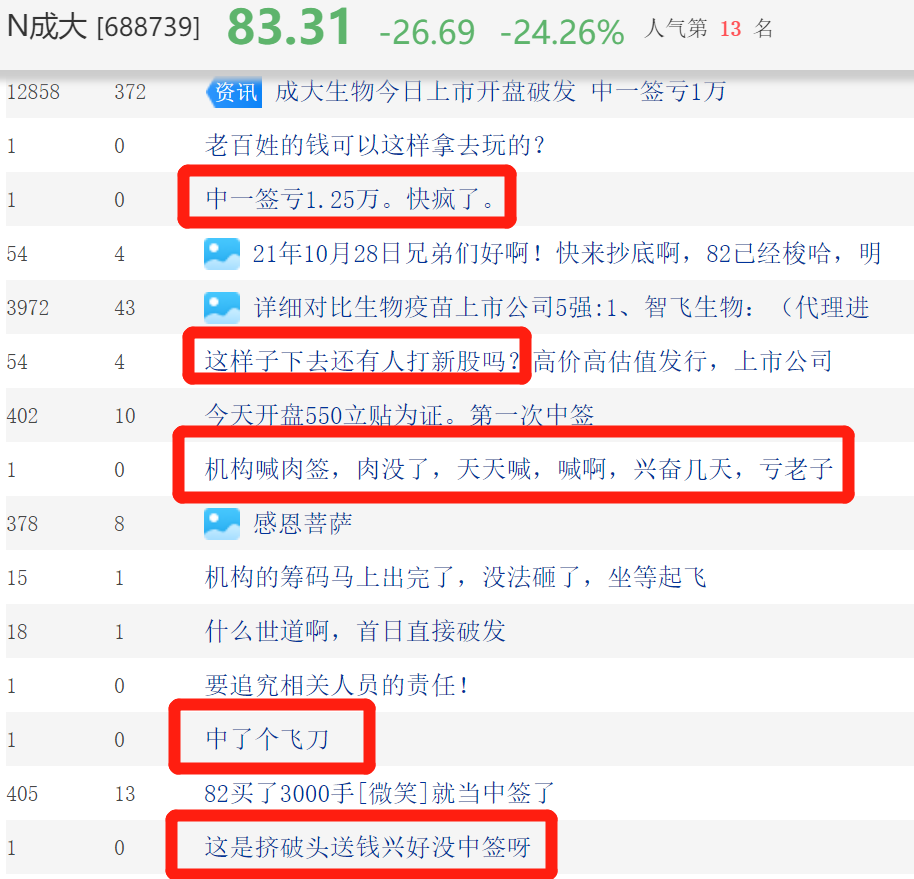Open the post 中一签亏1.25万。快疯了。
914x879 pixels.
point(345,198)
